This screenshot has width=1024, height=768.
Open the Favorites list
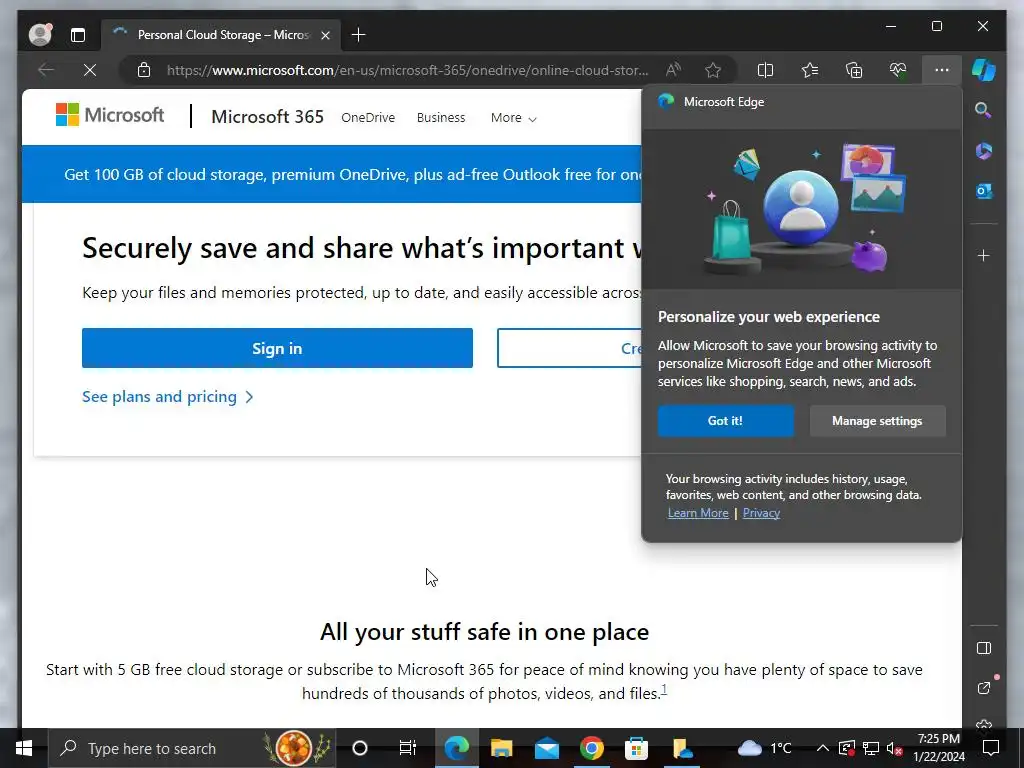pos(810,70)
